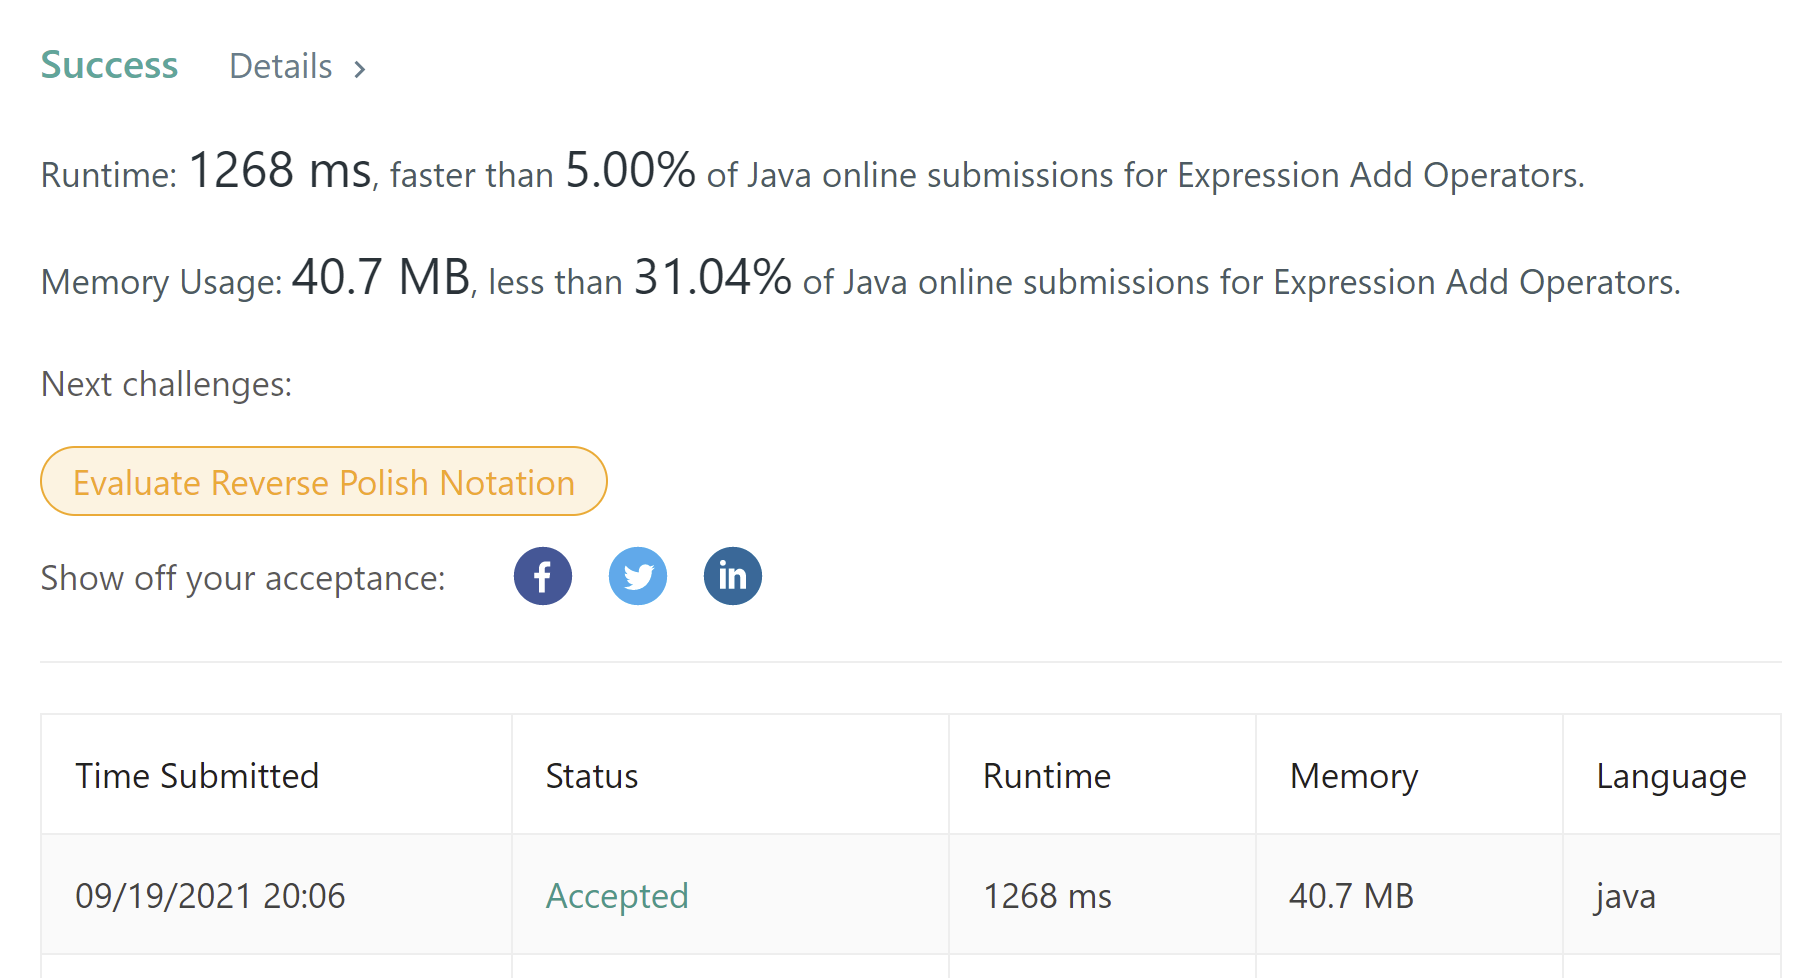Click the Status column header

592,776
